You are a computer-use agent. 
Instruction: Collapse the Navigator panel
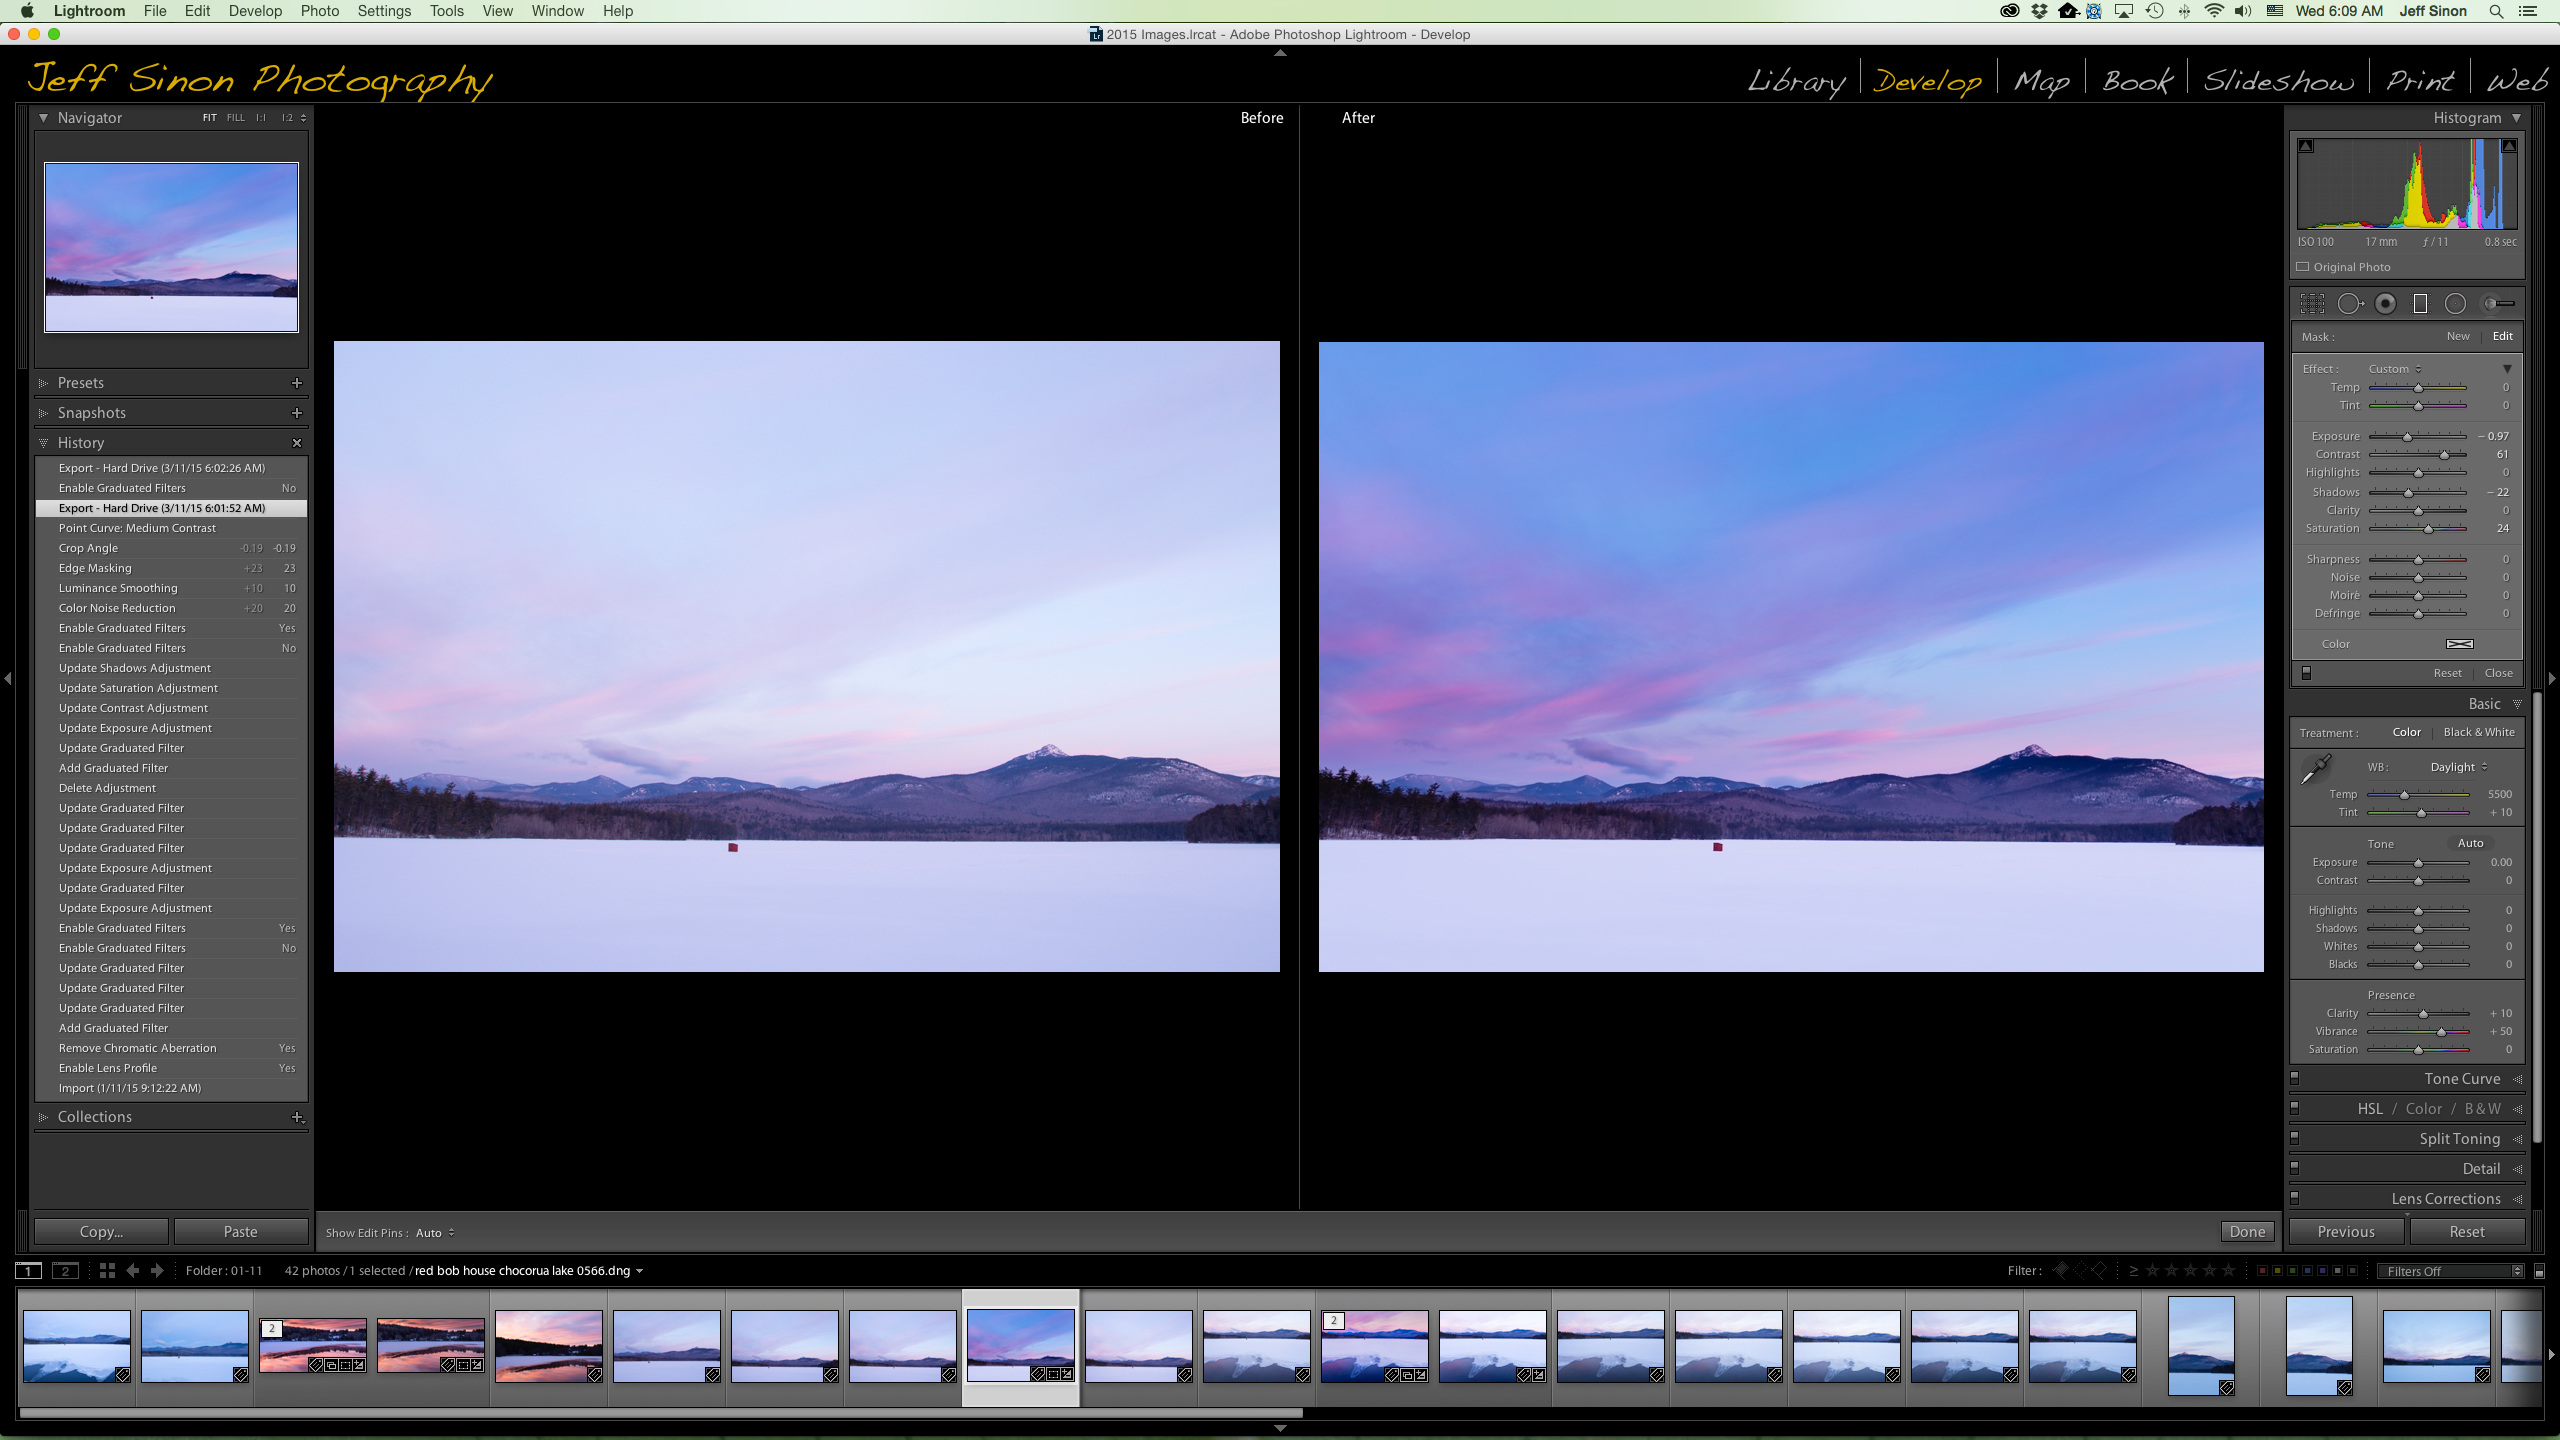[x=43, y=118]
